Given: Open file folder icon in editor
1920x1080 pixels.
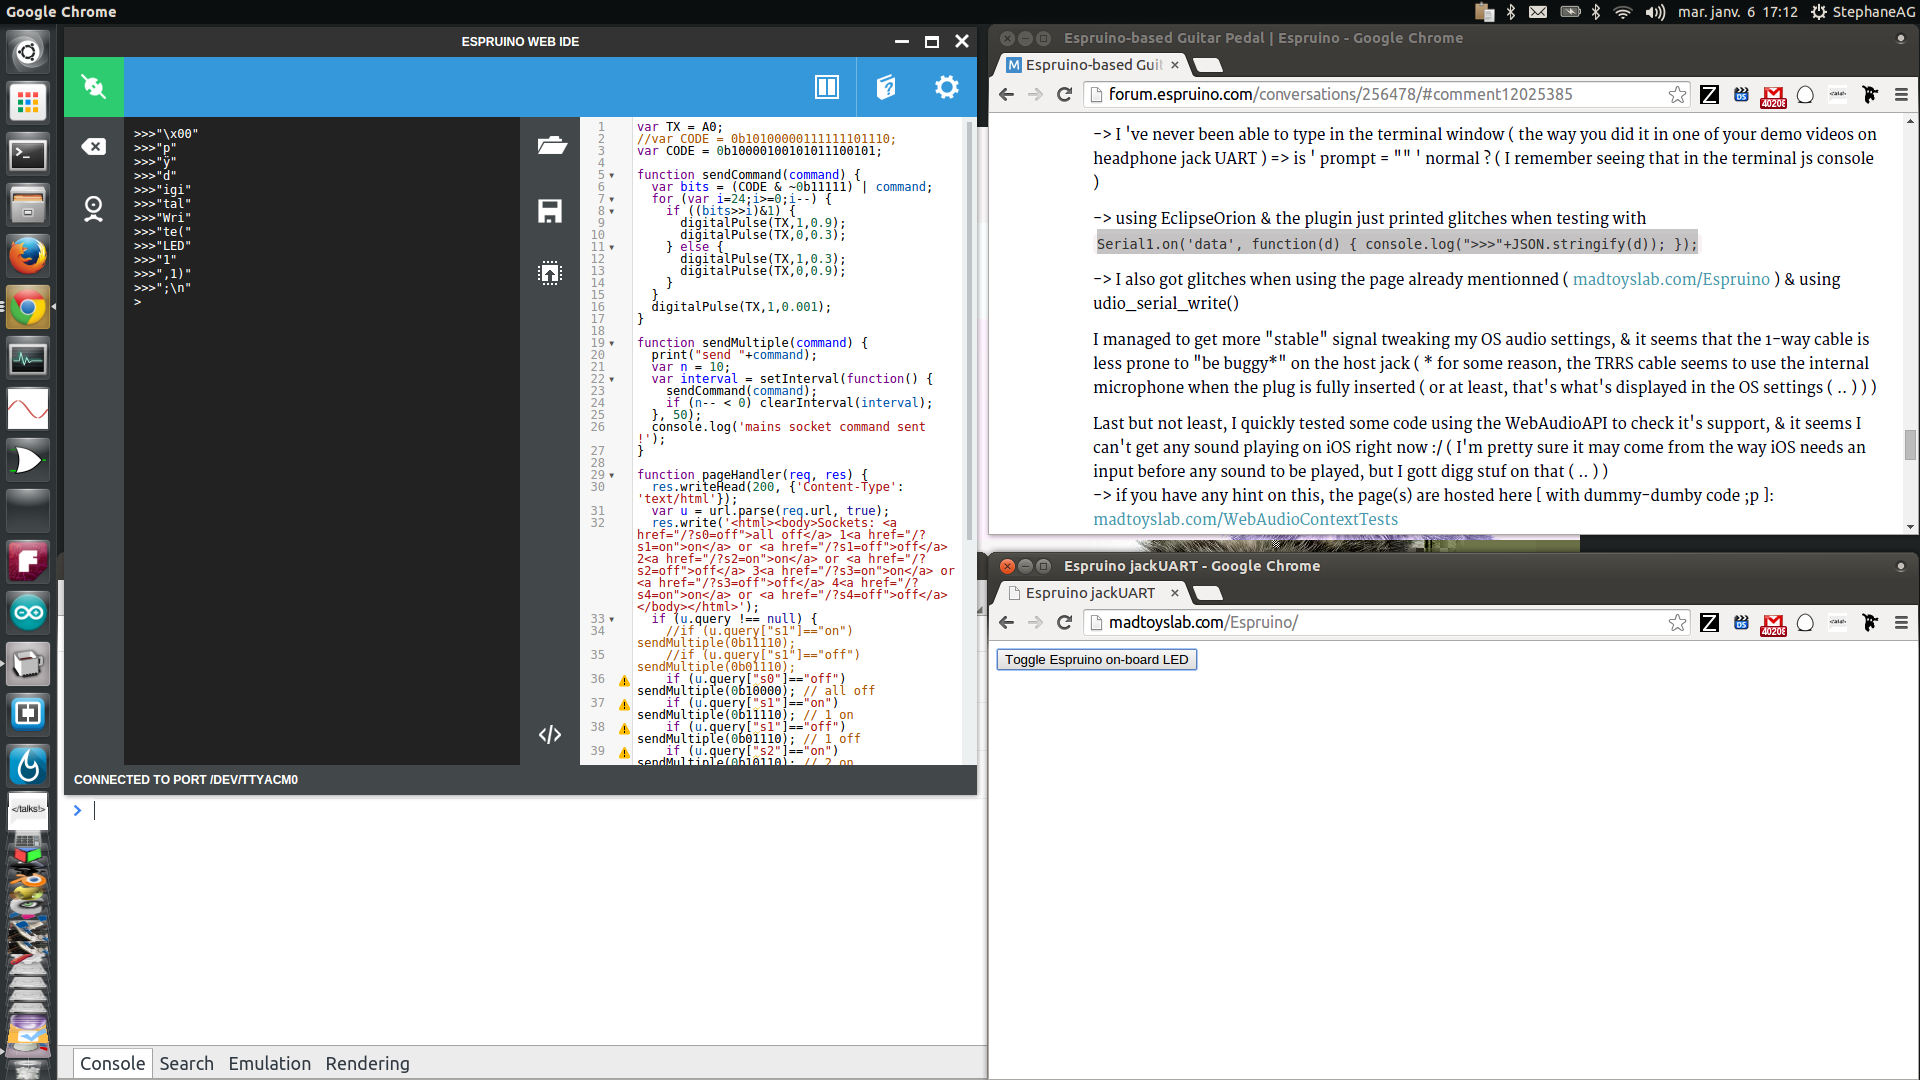Looking at the screenshot, I should (x=551, y=146).
